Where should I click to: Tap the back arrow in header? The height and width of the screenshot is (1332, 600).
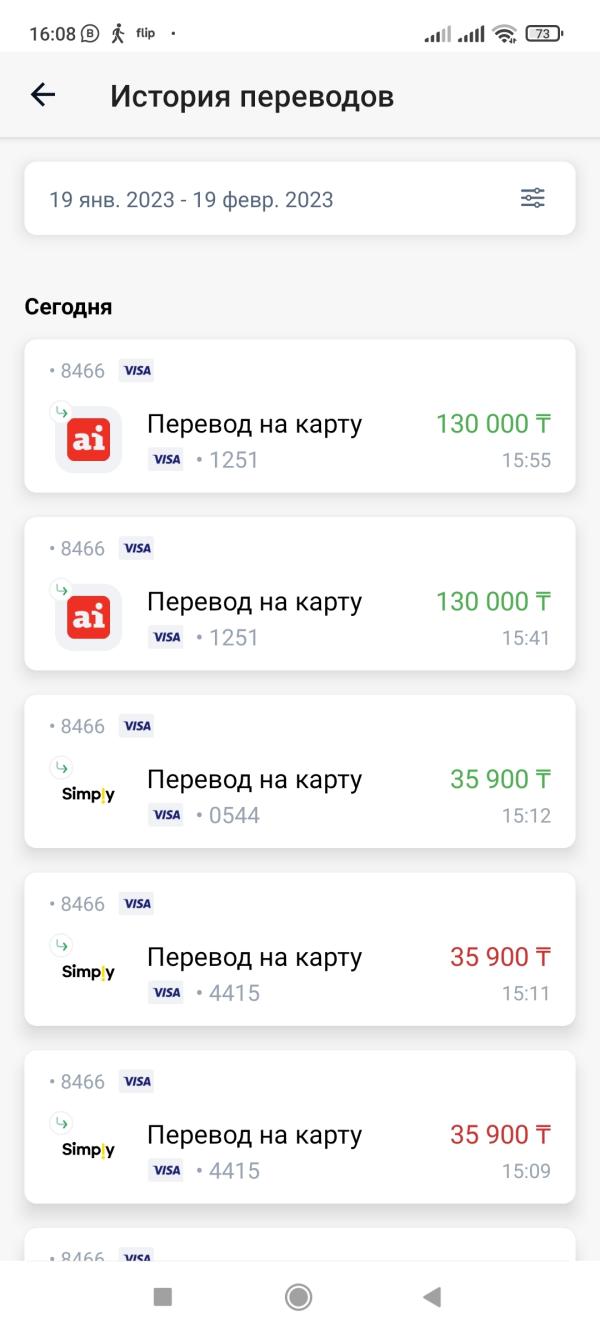43,95
